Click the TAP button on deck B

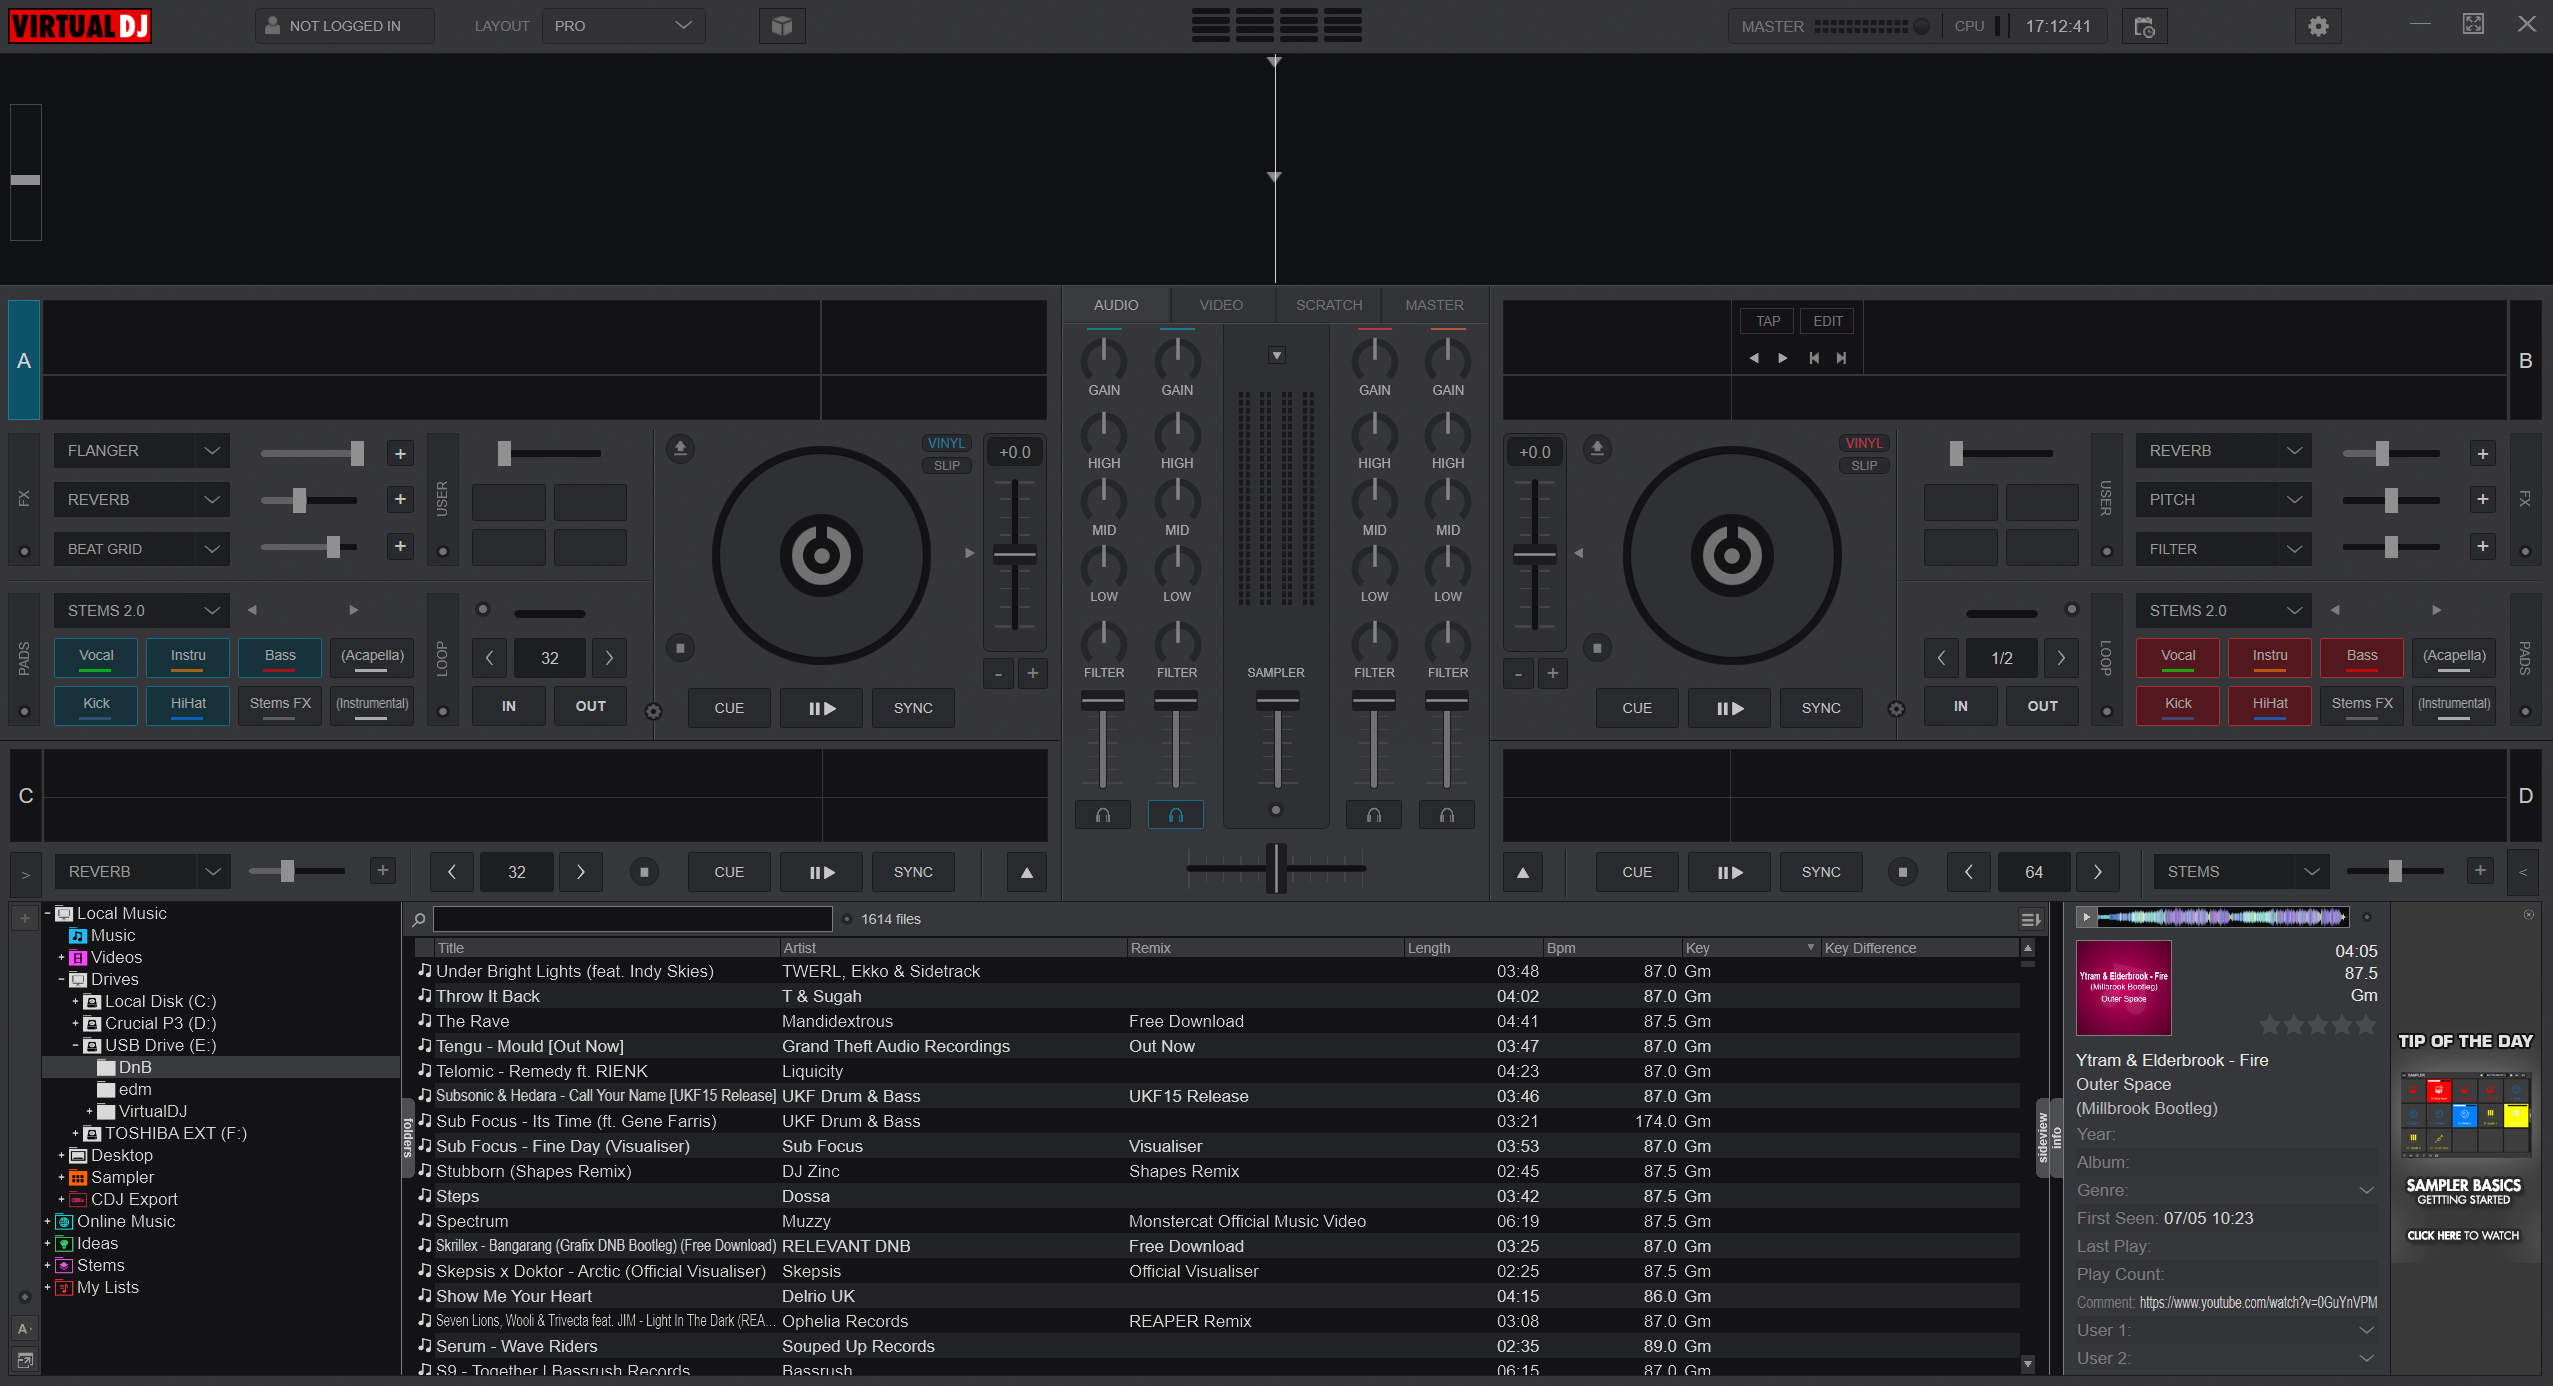(1768, 321)
